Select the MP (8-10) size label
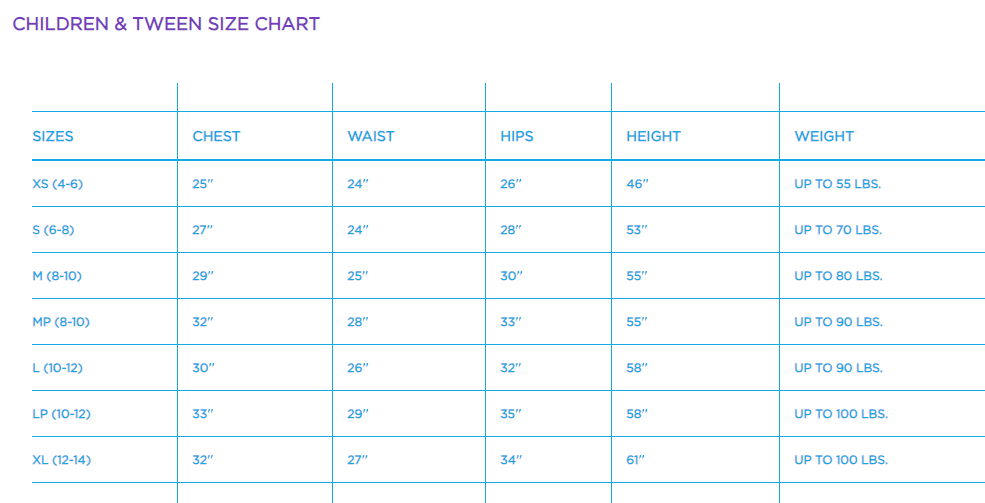 point(60,322)
